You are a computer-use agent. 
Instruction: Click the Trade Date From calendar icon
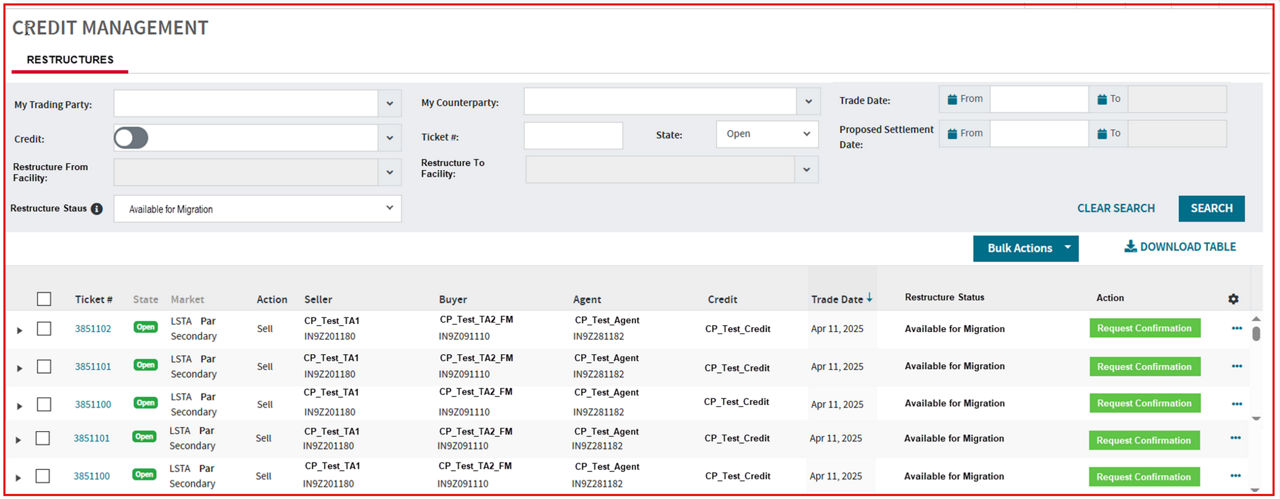click(951, 99)
